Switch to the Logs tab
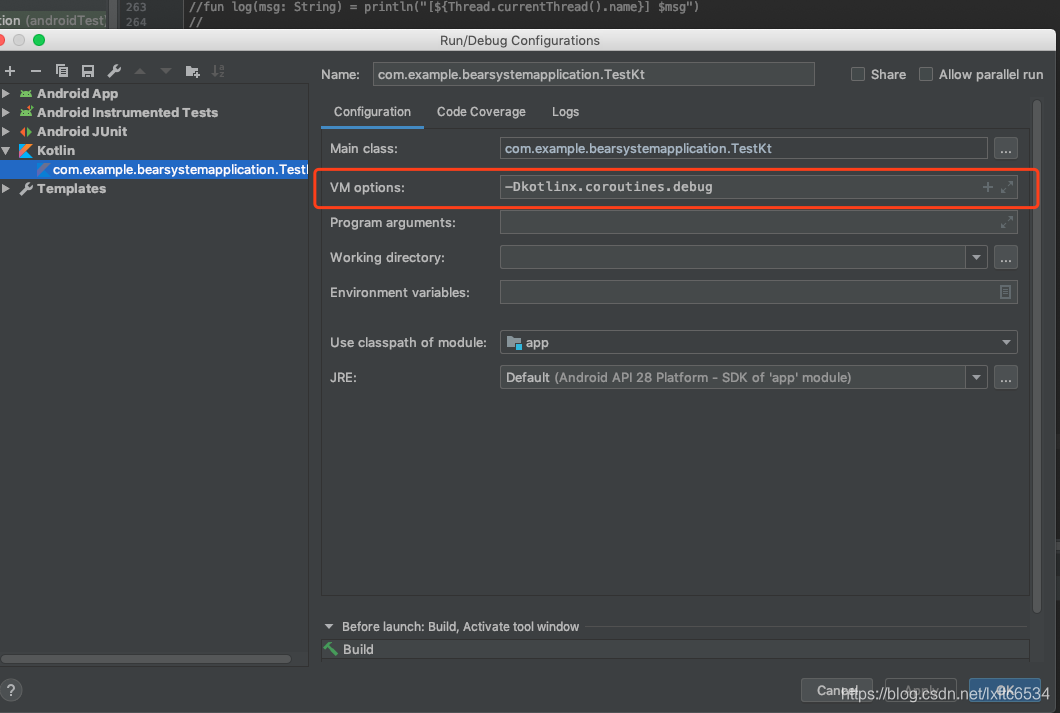The width and height of the screenshot is (1060, 713). tap(565, 112)
